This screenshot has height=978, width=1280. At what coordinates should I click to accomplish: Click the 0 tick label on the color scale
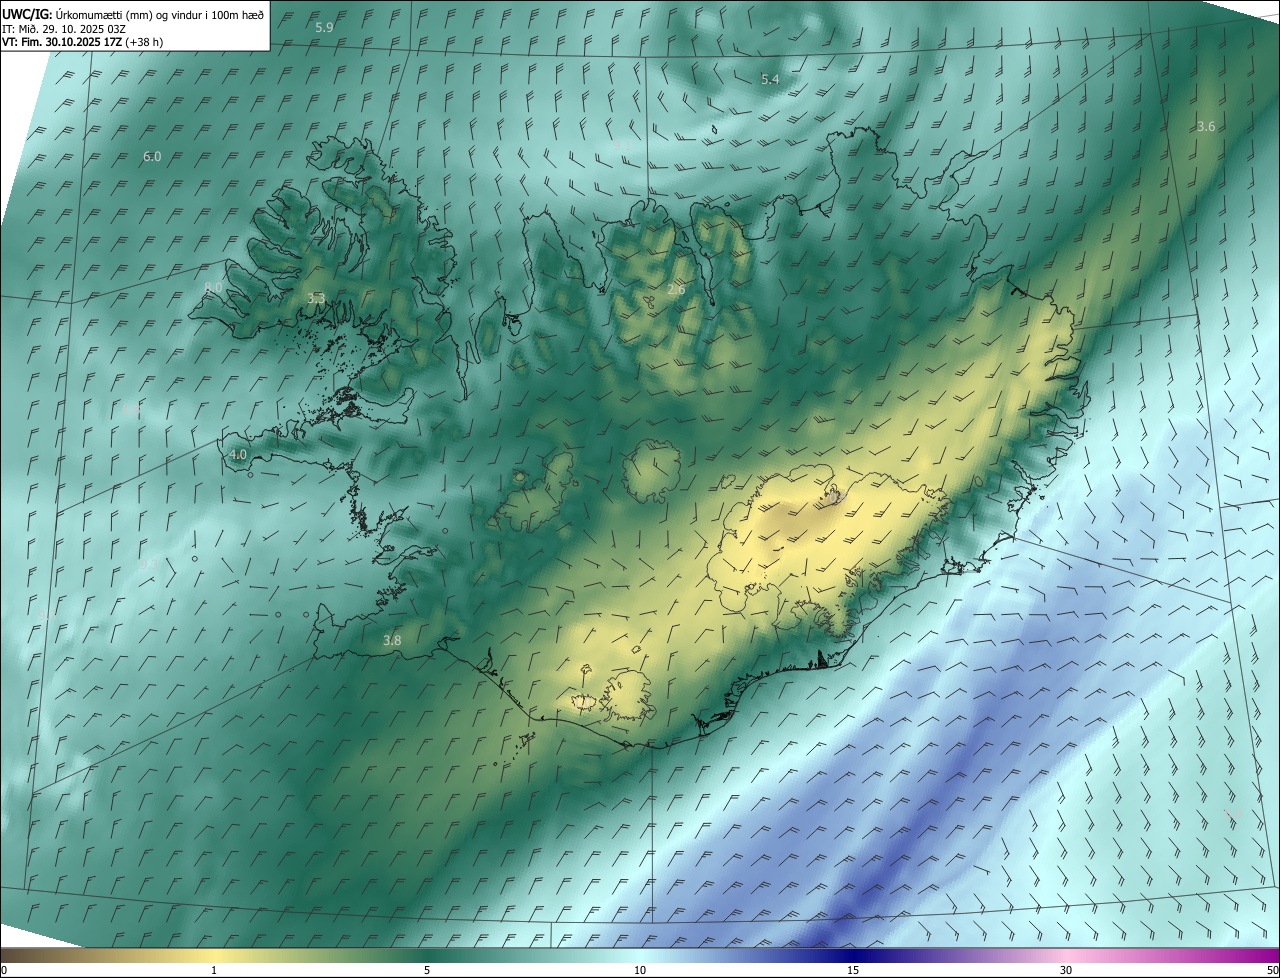(4, 971)
